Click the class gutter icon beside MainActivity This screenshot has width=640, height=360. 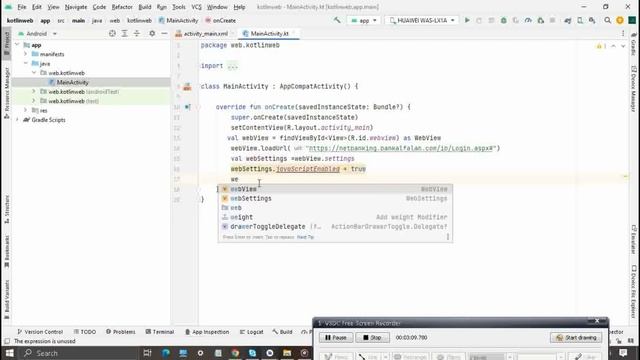(x=187, y=87)
